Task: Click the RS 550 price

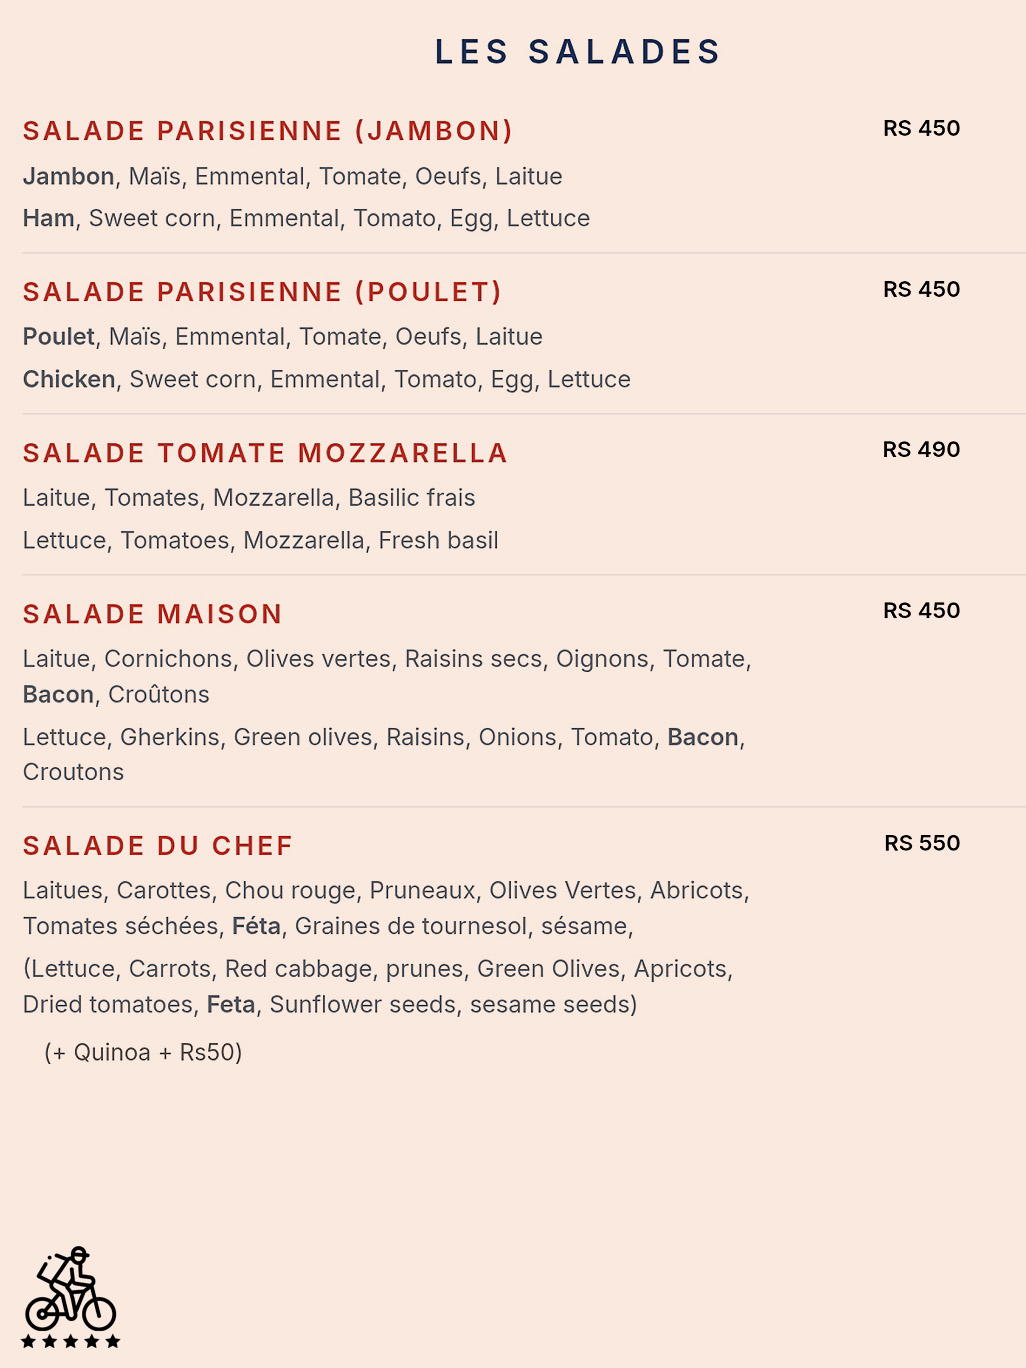Action: click(x=921, y=843)
